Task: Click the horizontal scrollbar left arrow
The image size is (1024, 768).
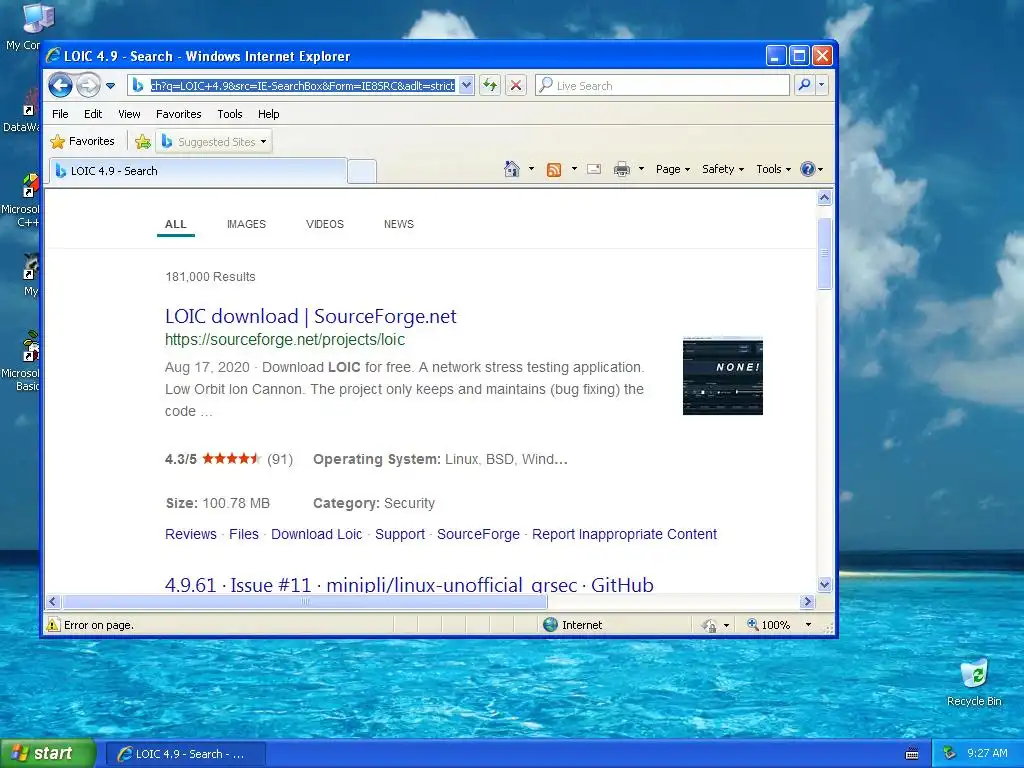Action: (54, 601)
